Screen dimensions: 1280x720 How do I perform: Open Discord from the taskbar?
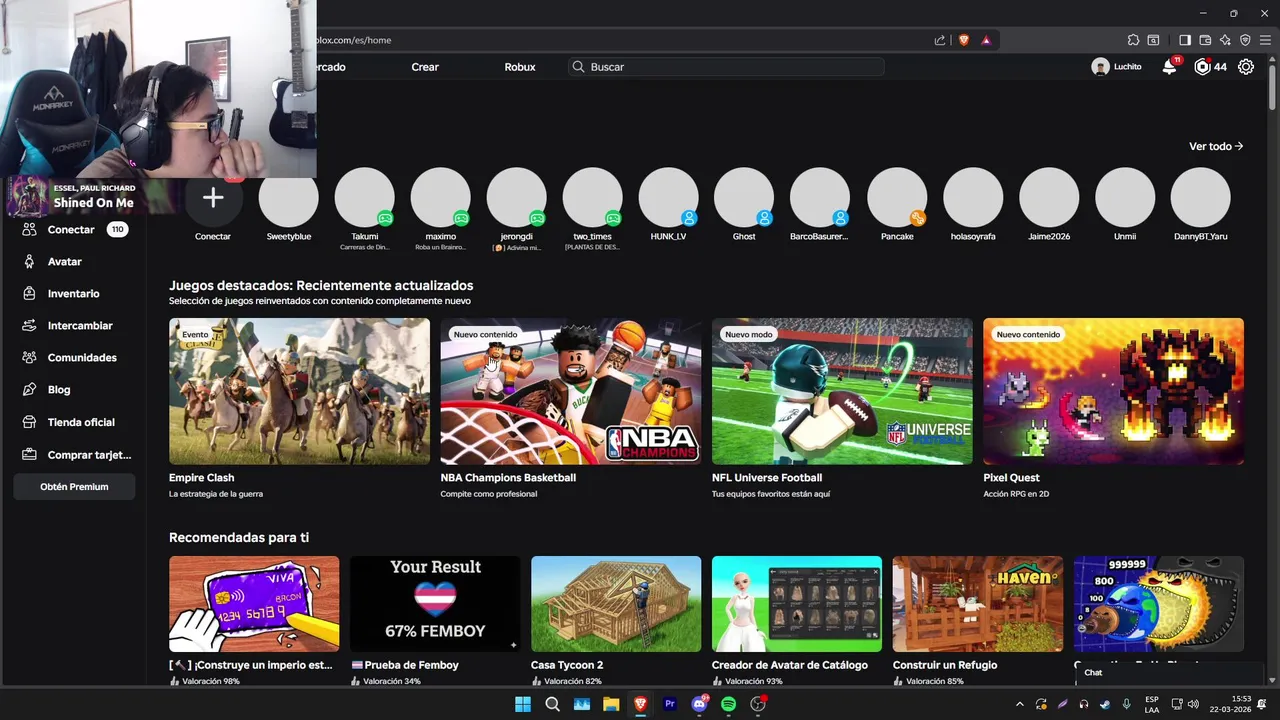(699, 704)
